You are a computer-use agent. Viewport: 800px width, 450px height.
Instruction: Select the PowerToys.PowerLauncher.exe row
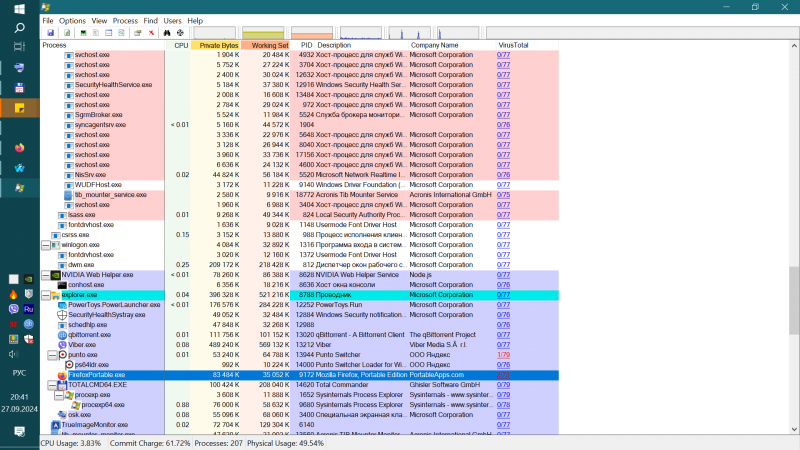299,305
